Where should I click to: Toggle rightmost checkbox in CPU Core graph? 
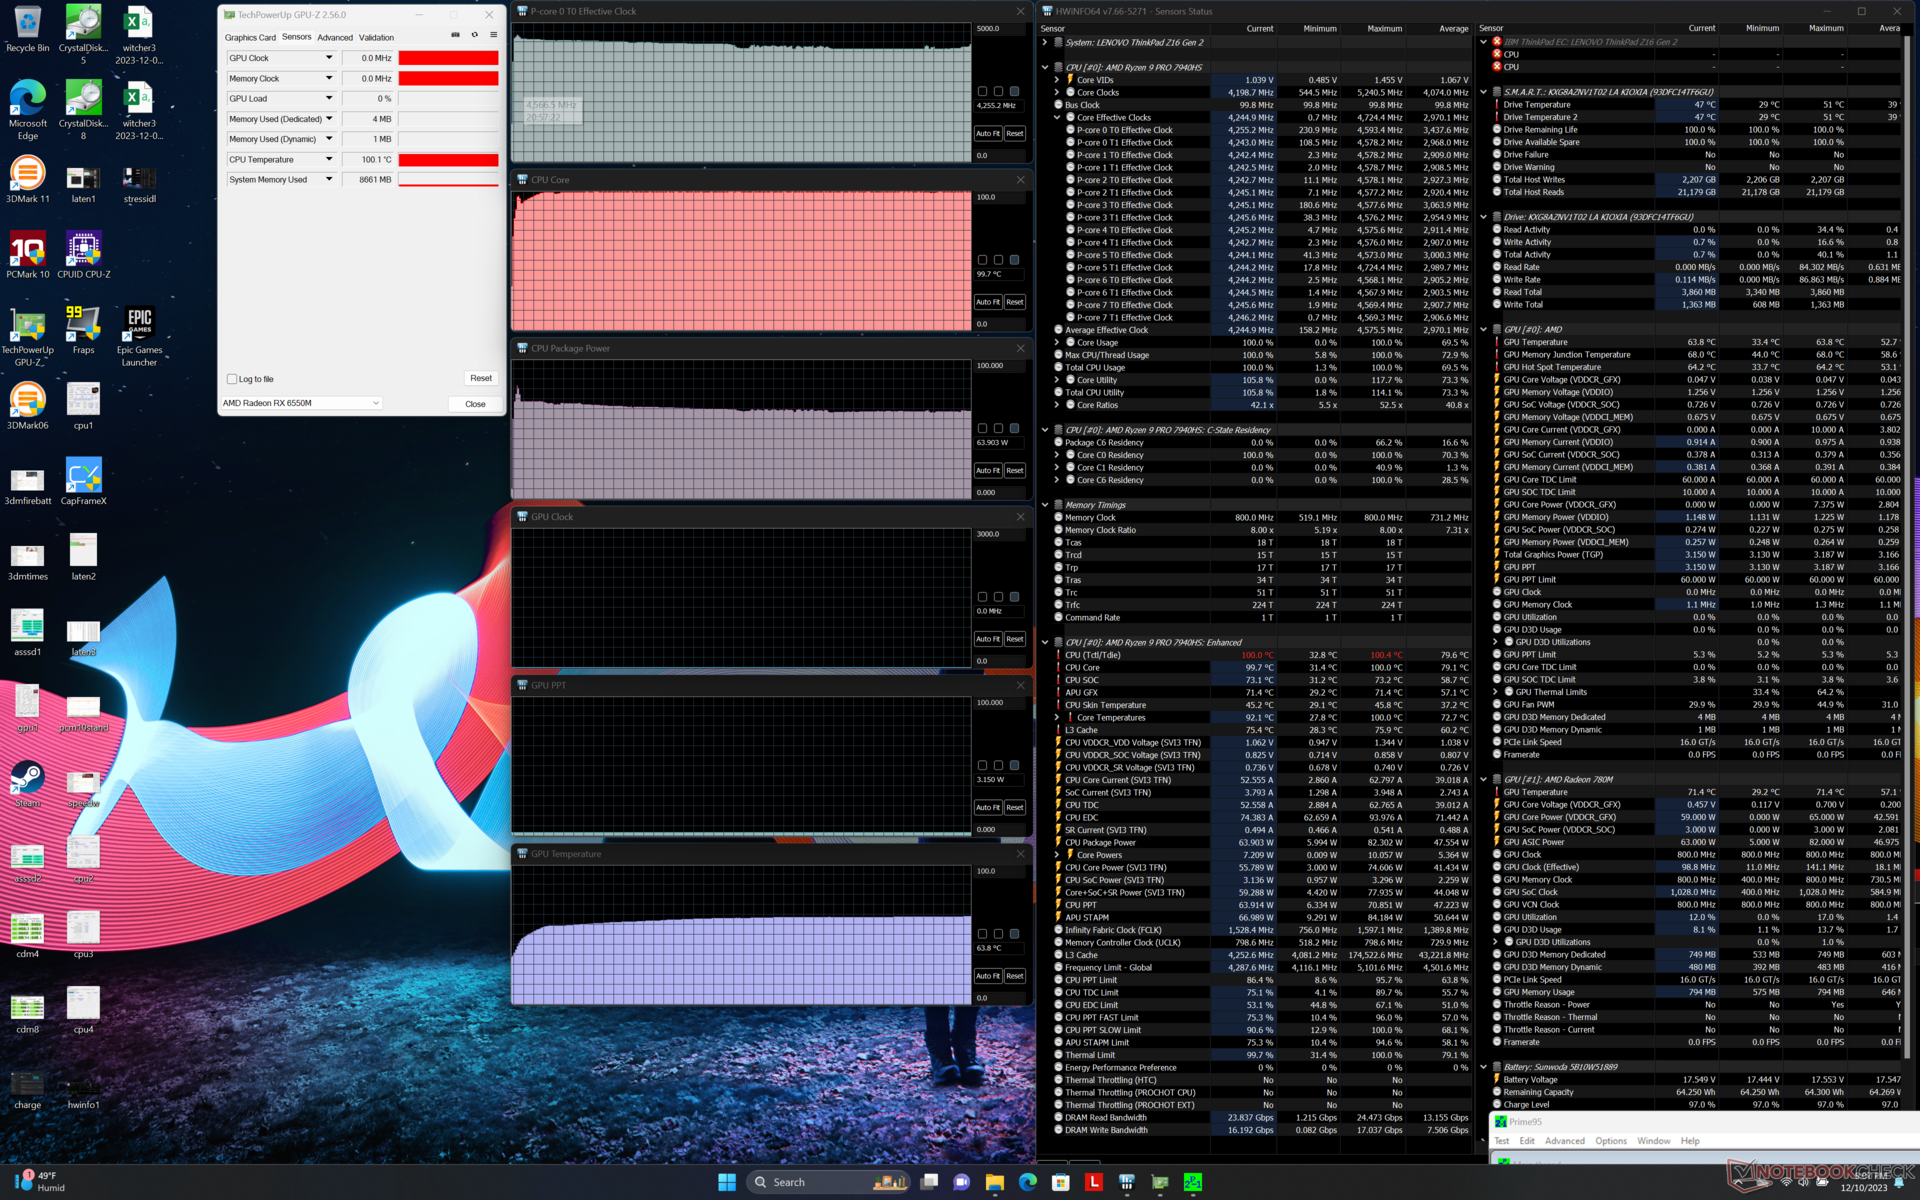1014,260
